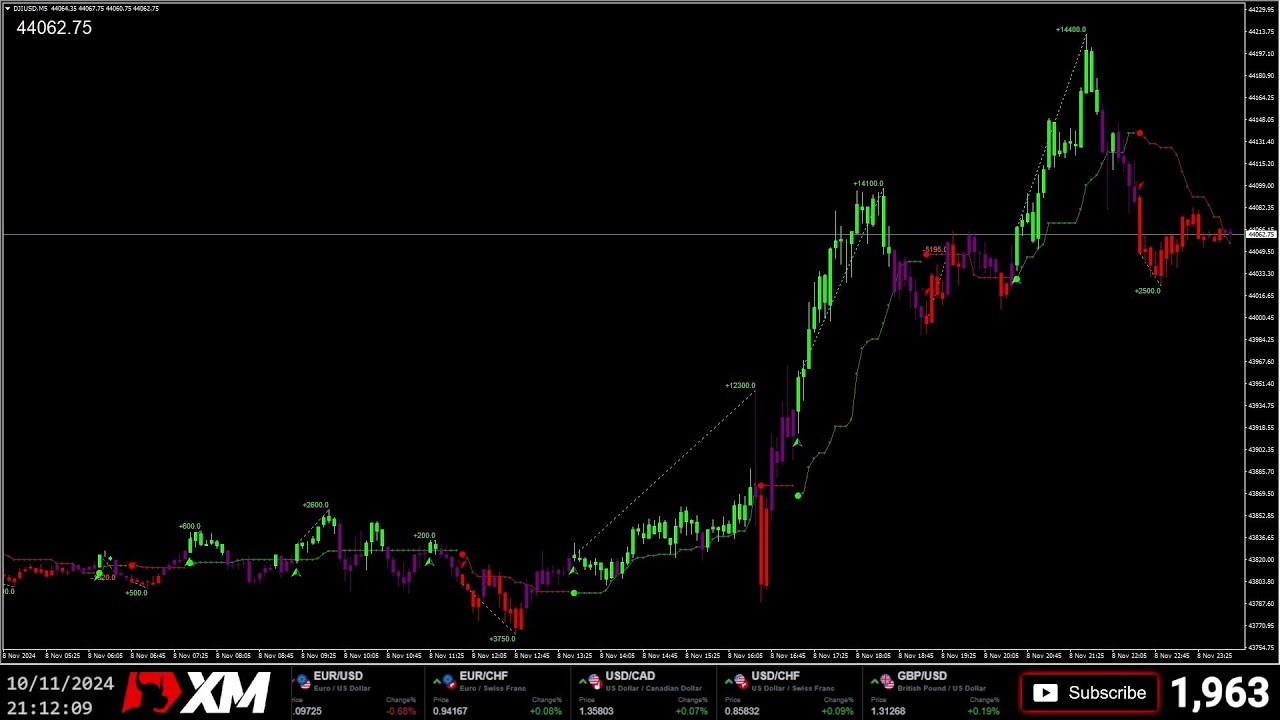Screen dimensions: 1280x720
Task: Click the large 44062.75 price readout
Action: (x=54, y=28)
